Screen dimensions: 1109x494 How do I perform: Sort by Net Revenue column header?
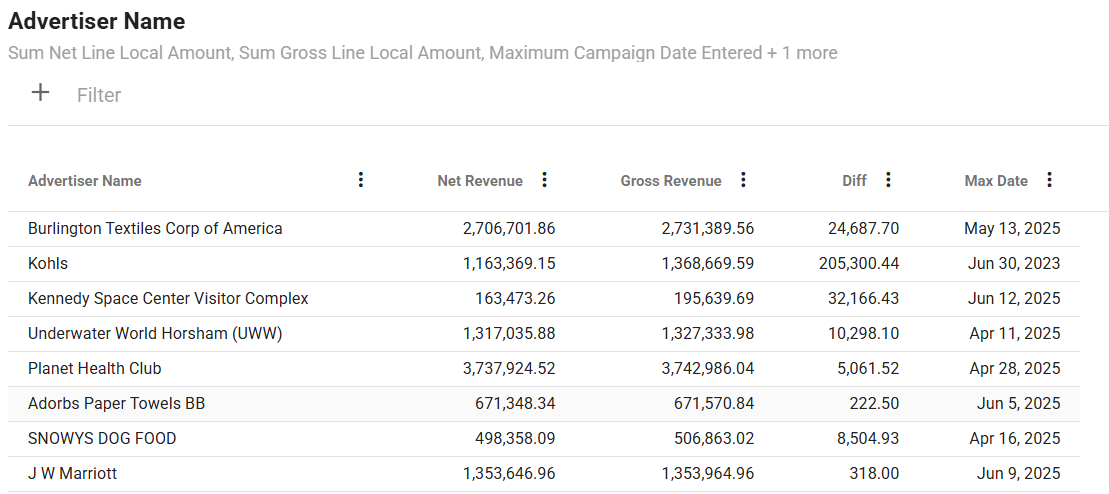tap(480, 181)
